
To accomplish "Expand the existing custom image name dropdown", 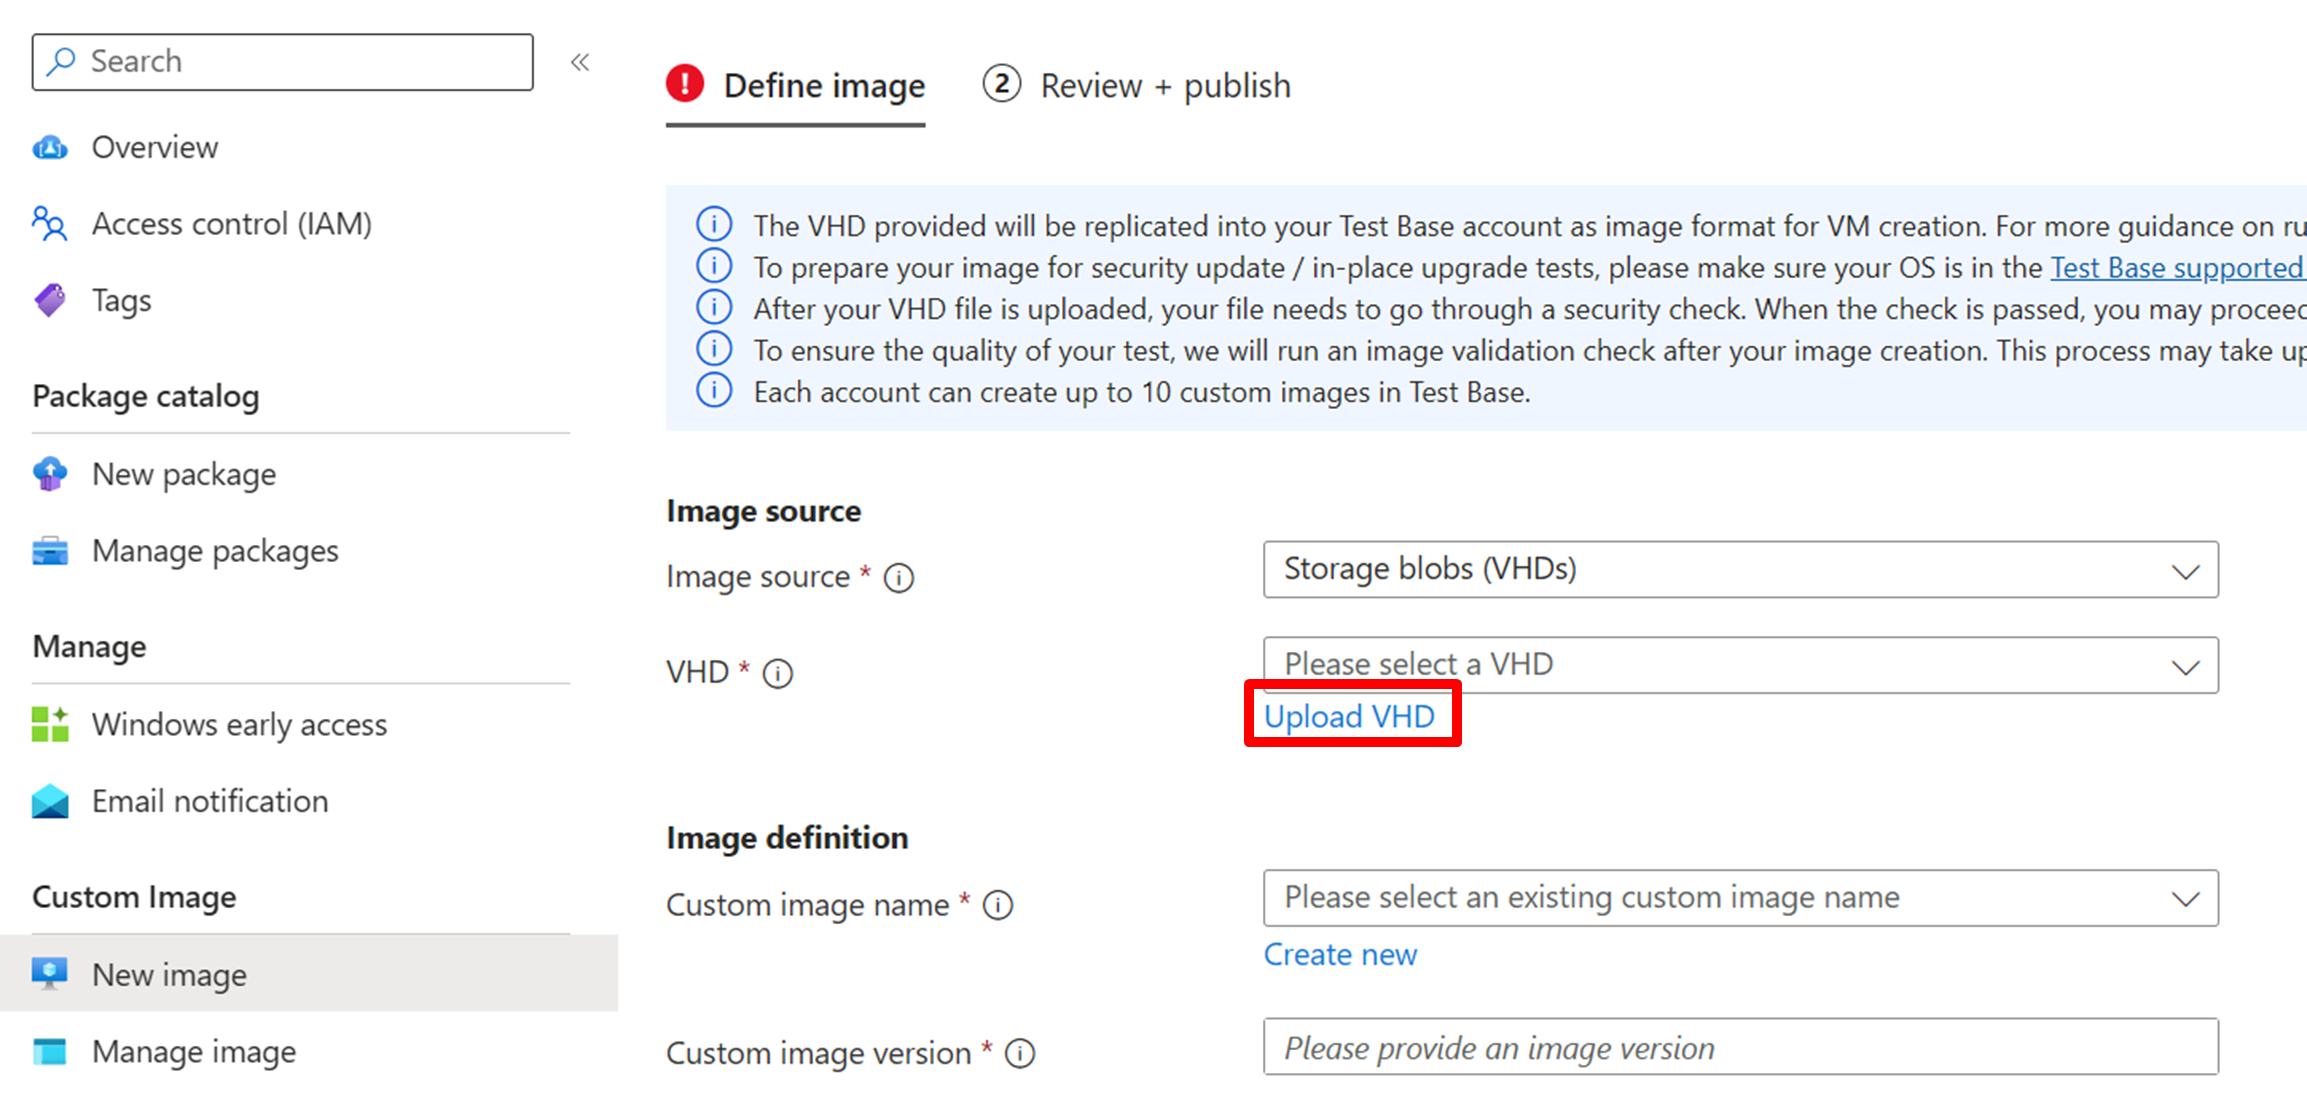I will tap(1740, 898).
